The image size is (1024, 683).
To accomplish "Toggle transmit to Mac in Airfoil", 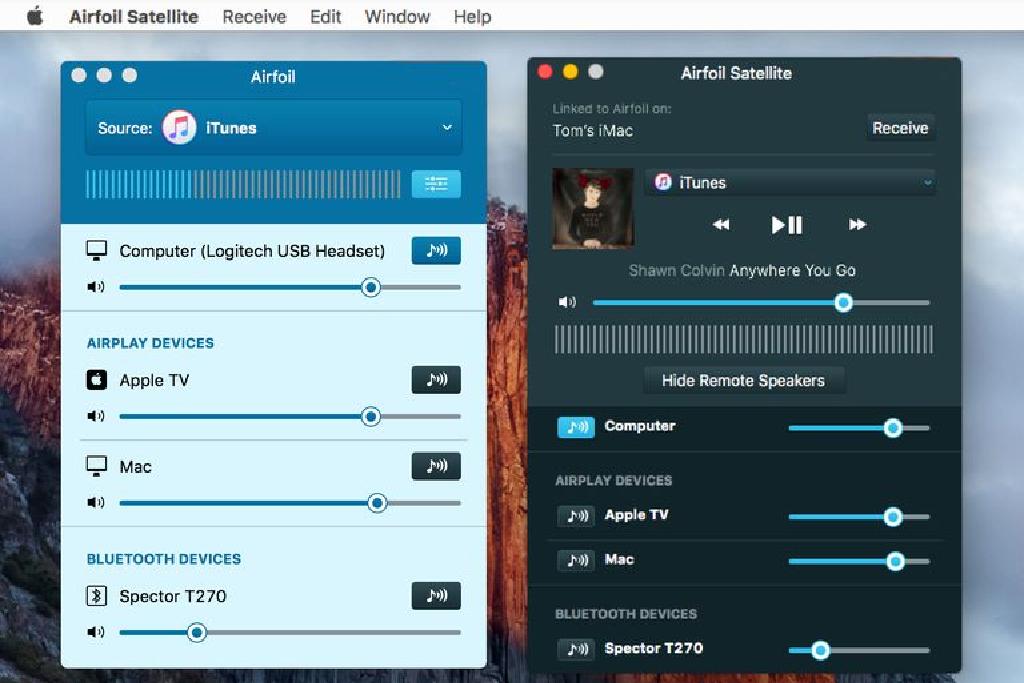I will click(436, 466).
